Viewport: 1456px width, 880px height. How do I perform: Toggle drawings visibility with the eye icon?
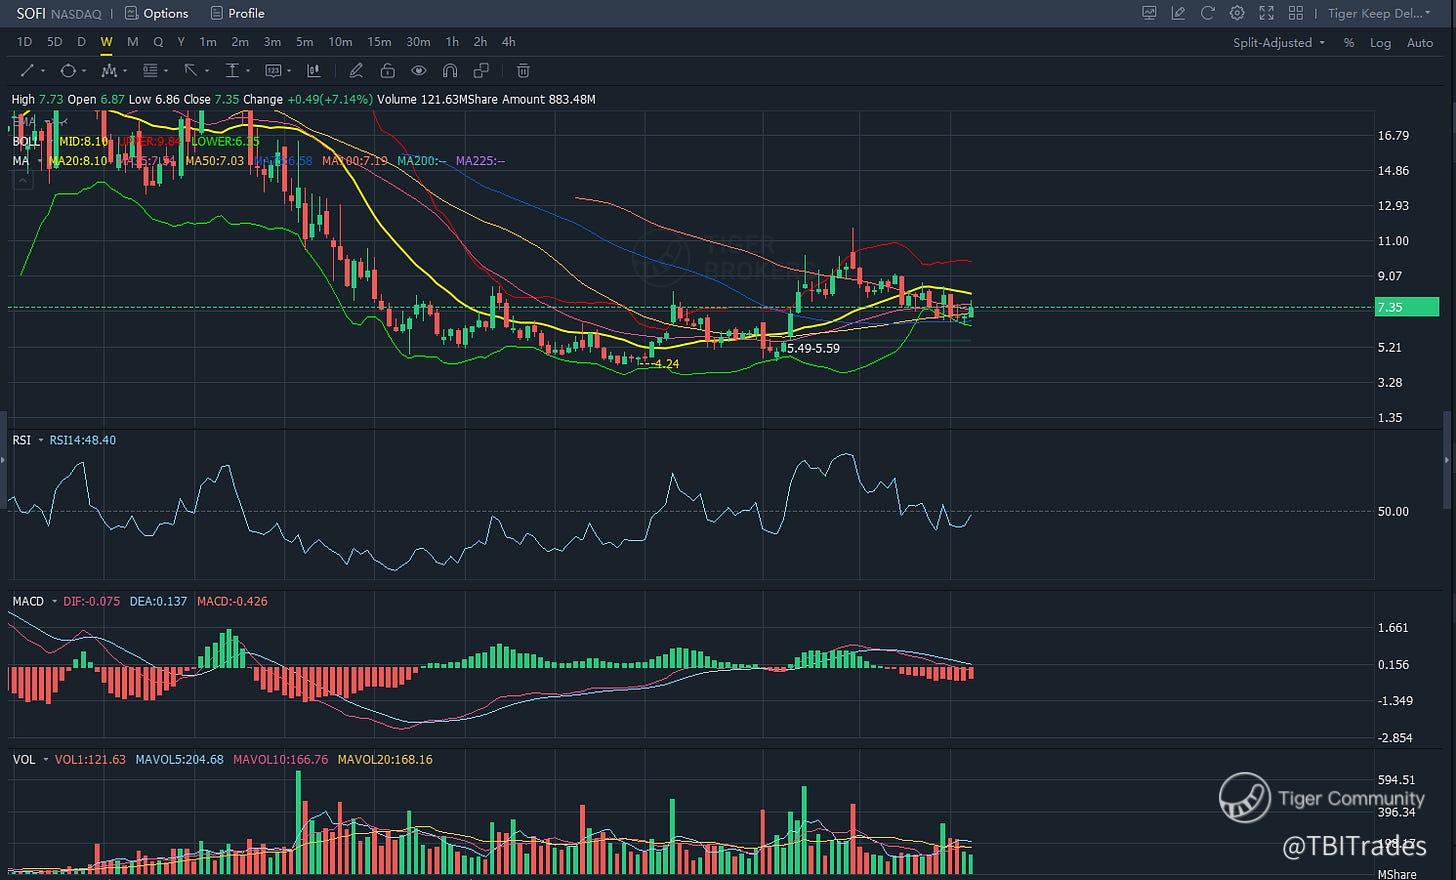point(419,71)
